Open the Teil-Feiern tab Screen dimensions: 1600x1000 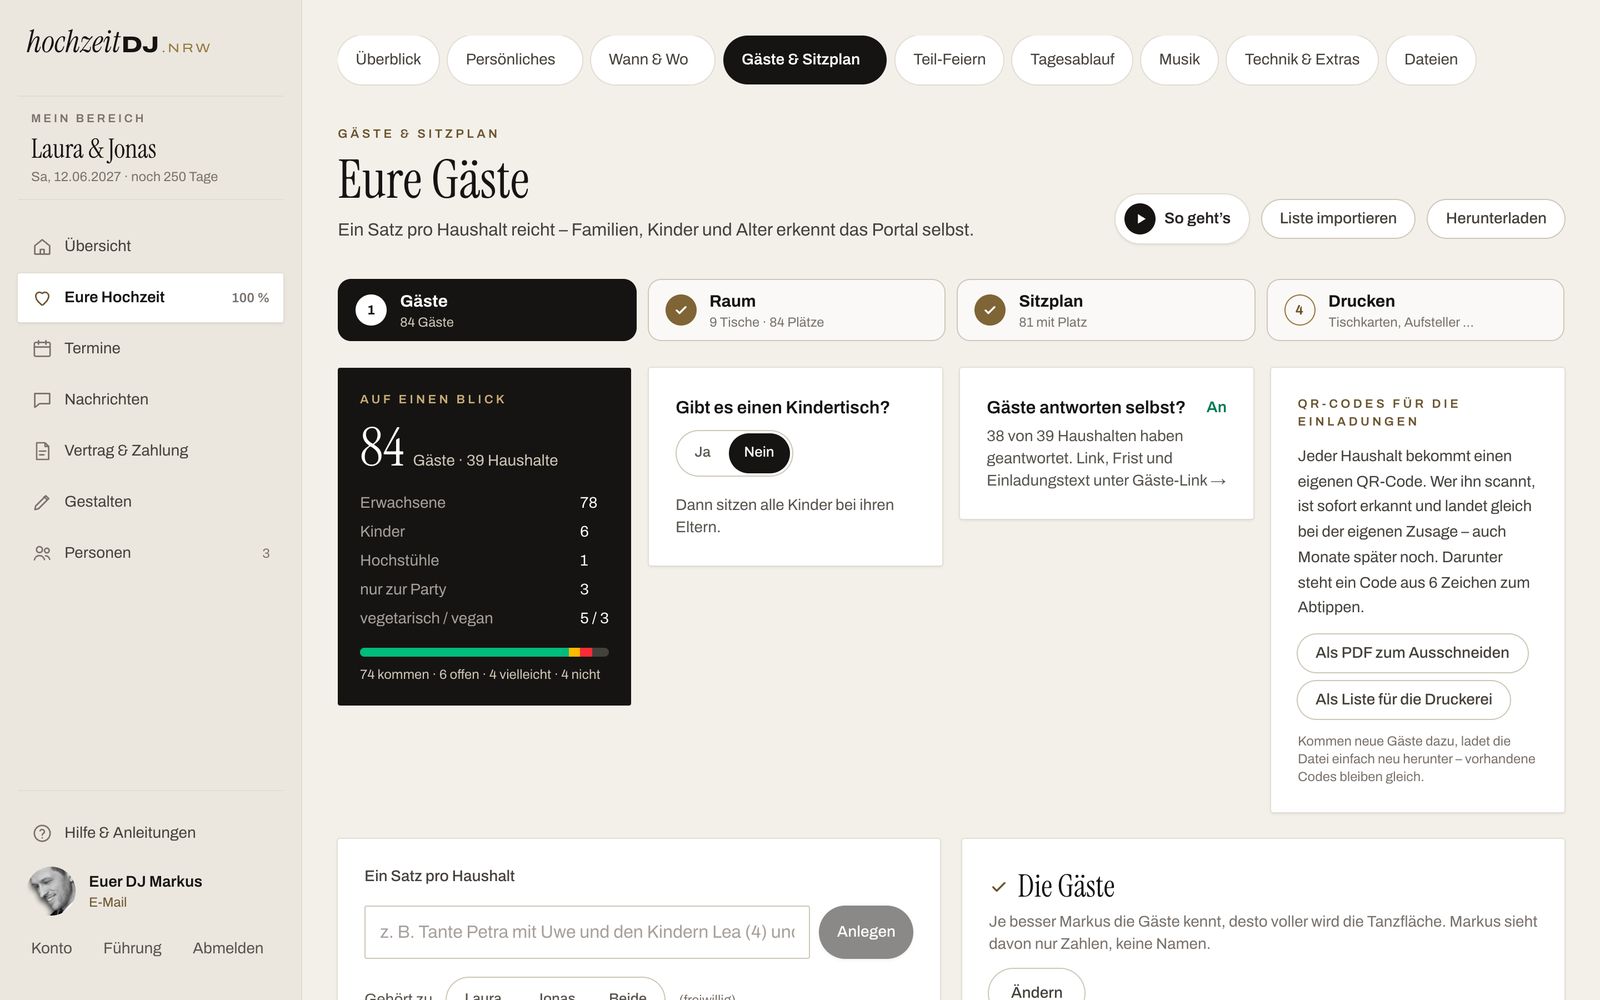pos(949,59)
